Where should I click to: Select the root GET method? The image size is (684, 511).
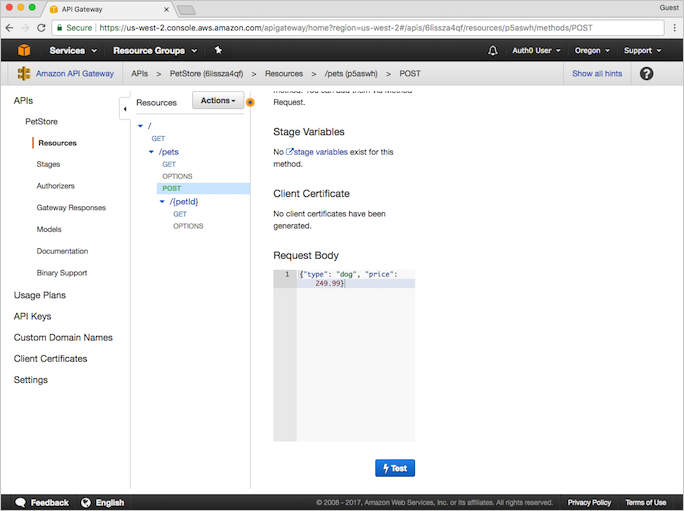(158, 138)
